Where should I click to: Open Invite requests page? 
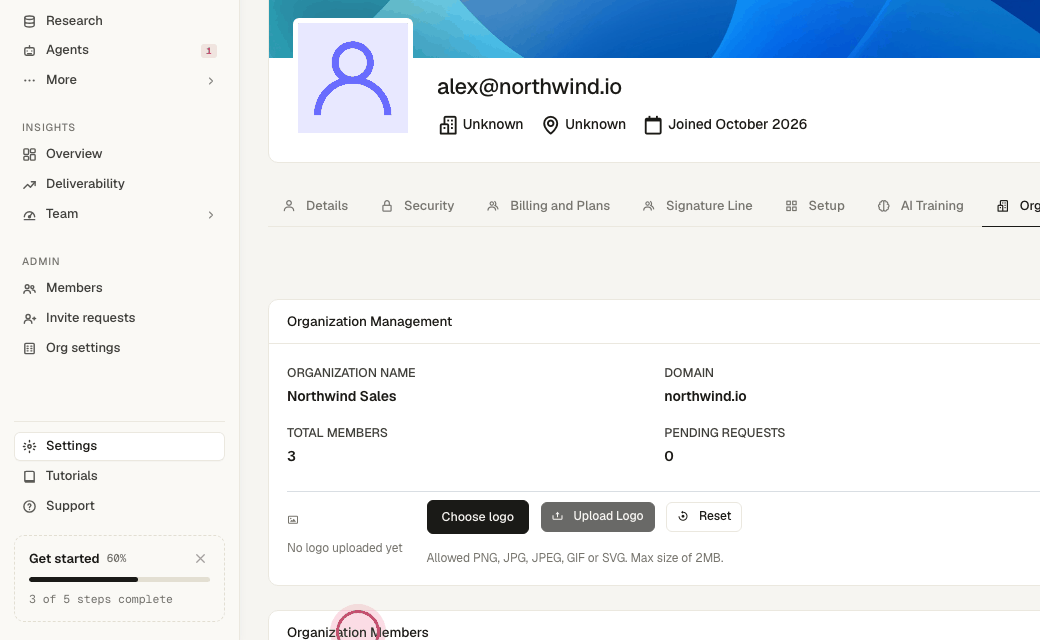tap(90, 318)
